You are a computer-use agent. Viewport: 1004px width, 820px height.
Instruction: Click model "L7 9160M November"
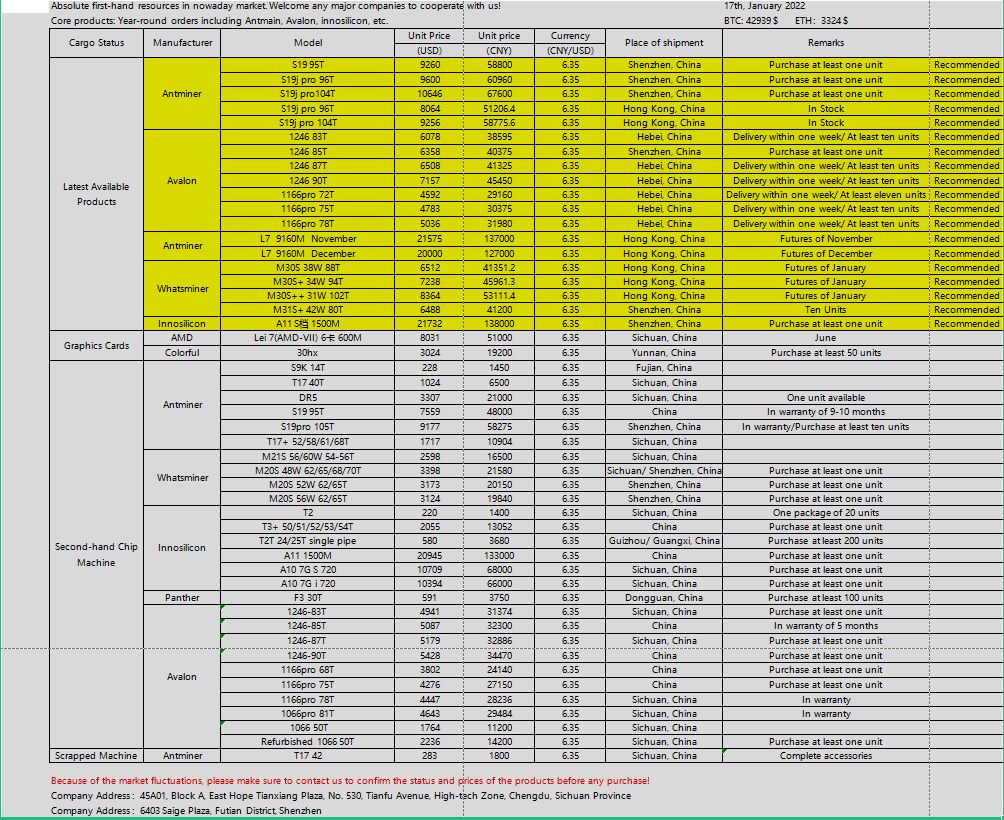click(x=308, y=239)
